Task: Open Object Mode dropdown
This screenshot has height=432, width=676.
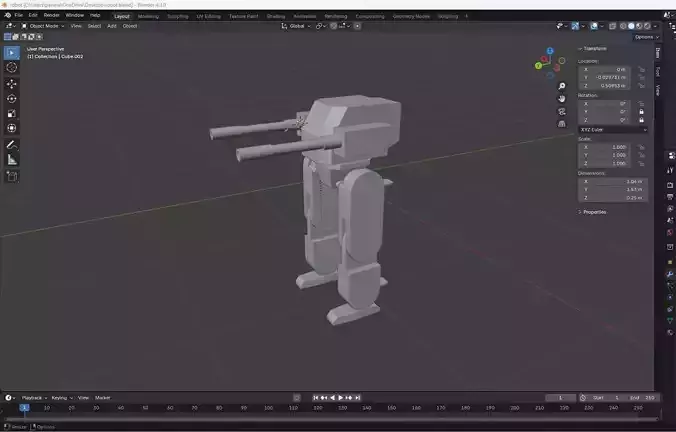Action: [43, 26]
